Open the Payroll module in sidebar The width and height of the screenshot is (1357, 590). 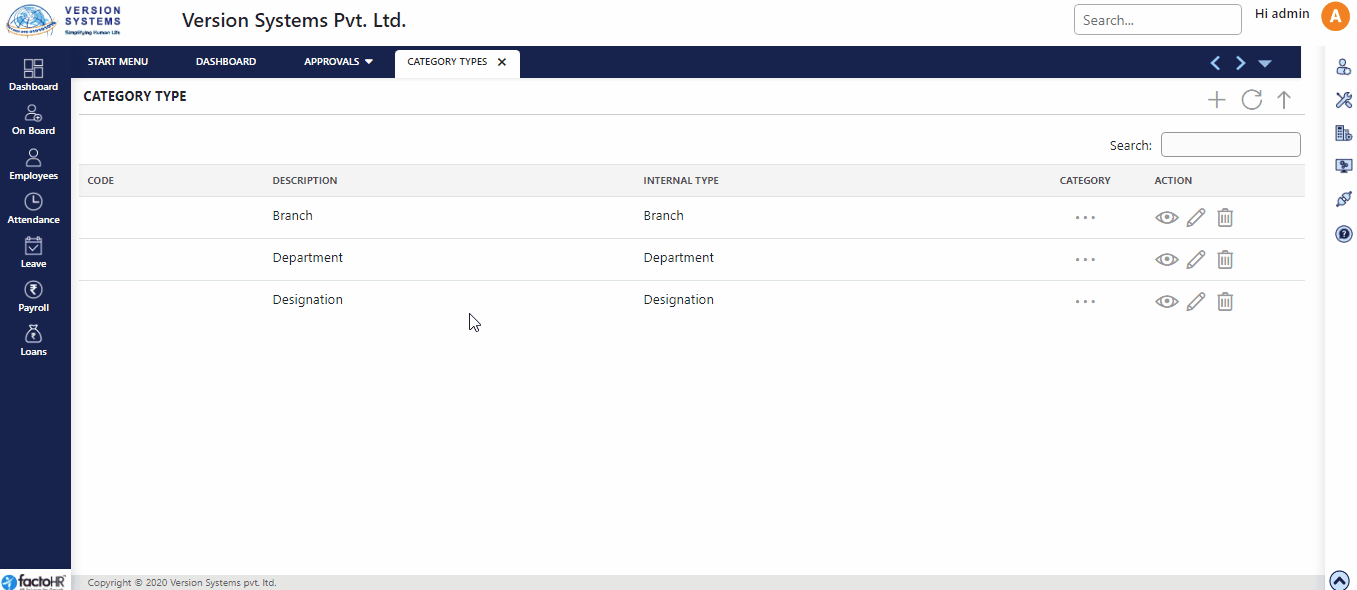(x=33, y=296)
